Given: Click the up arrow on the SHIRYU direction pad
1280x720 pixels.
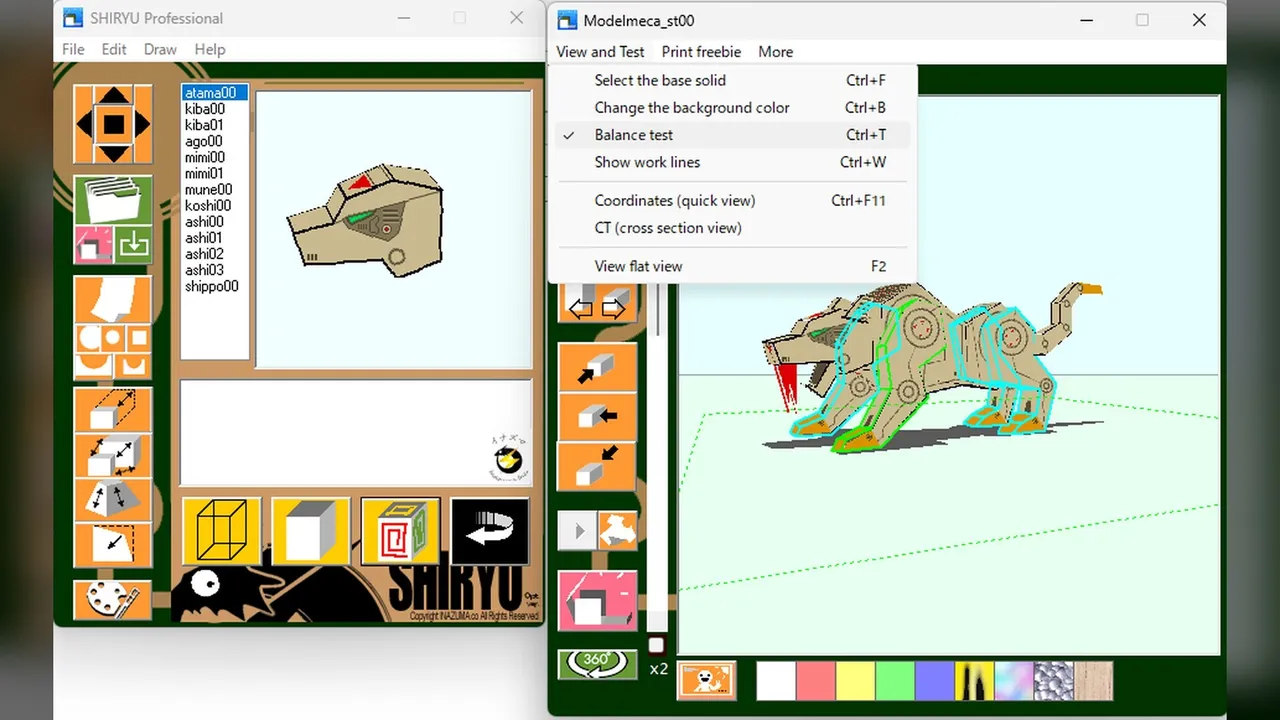Looking at the screenshot, I should click(114, 96).
